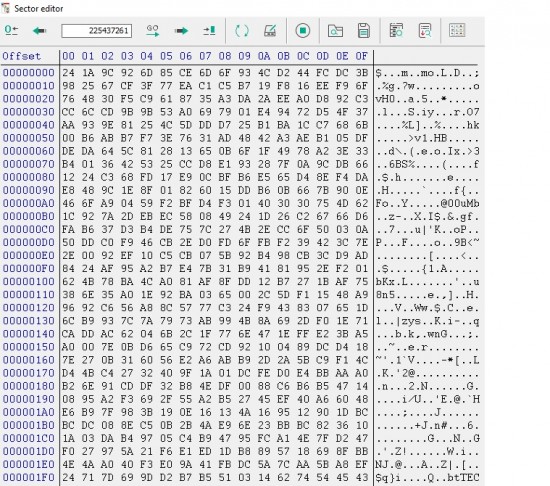Viewport: 550px width, 486px height.
Task: Click byte 5C in row 00000060
Action: [127, 151]
